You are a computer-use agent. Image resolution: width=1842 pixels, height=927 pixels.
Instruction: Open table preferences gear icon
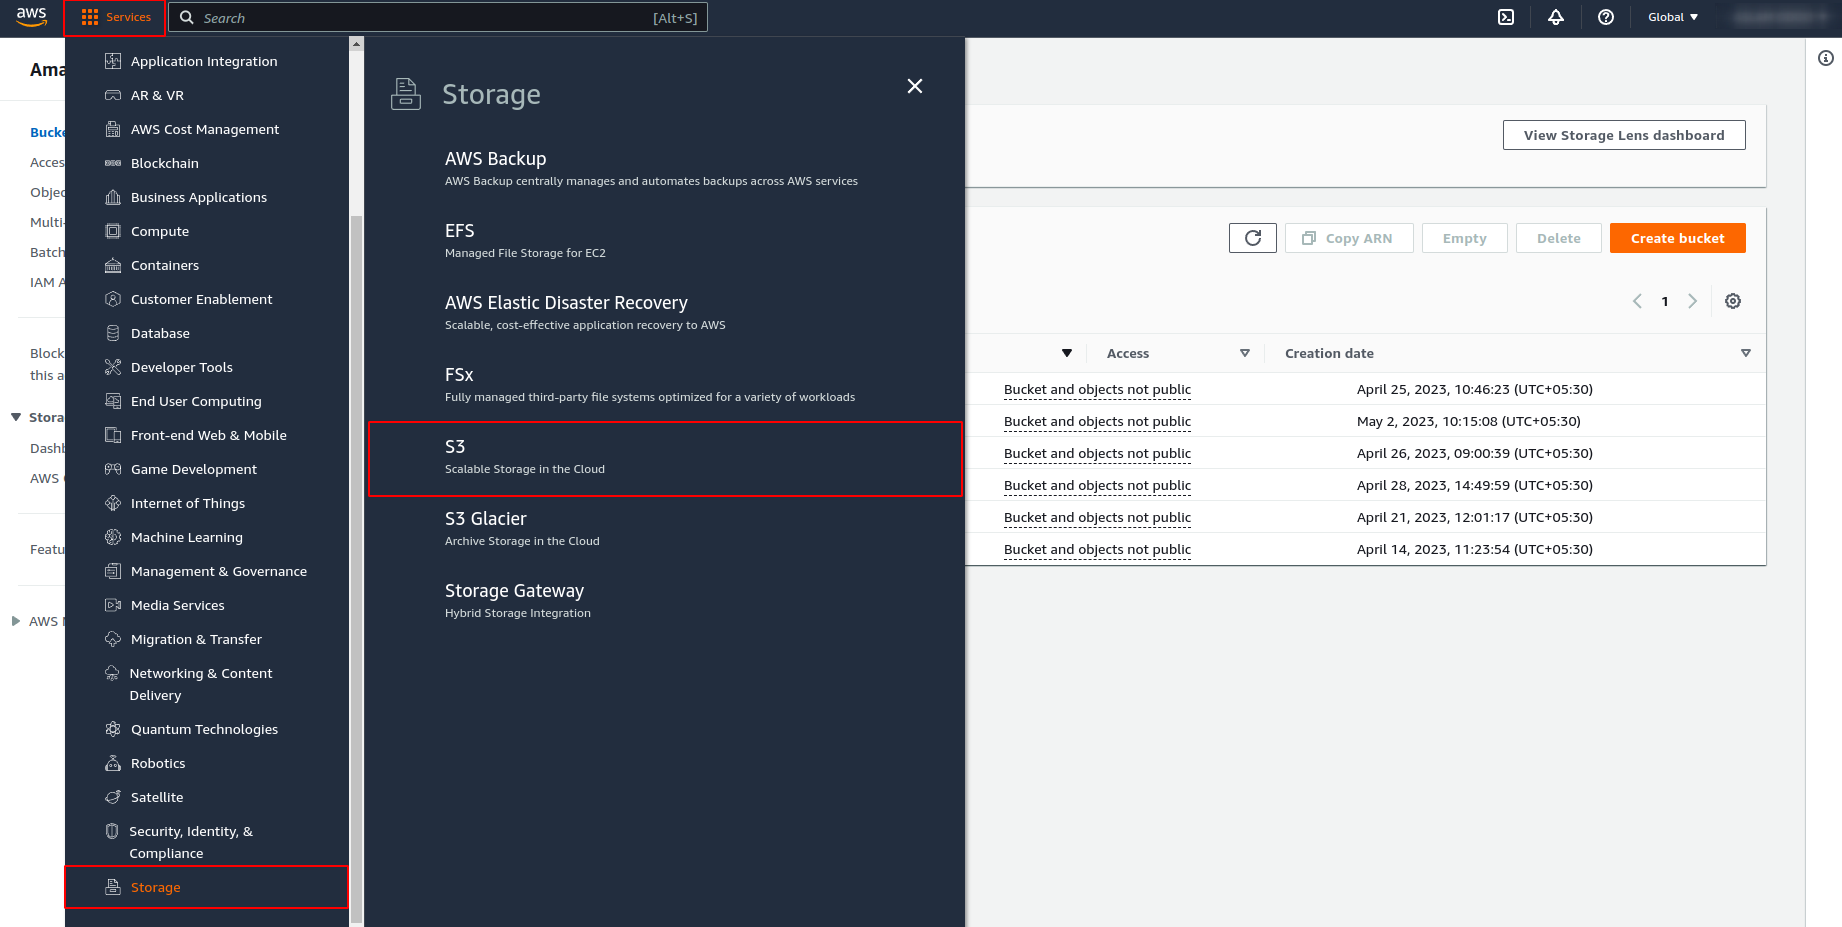(x=1733, y=301)
